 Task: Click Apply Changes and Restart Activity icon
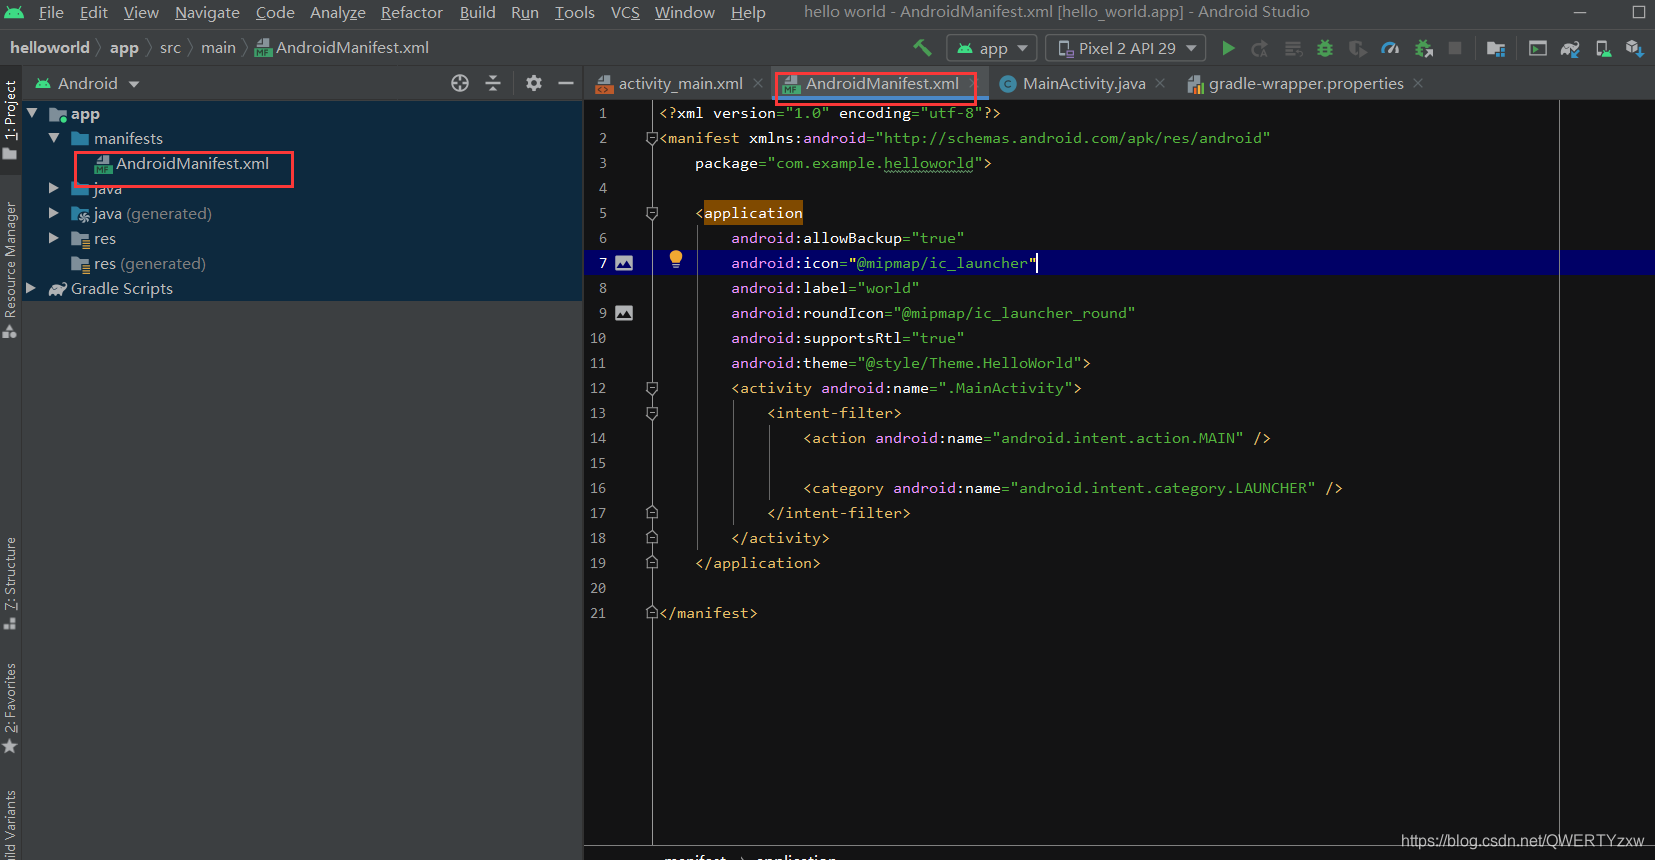(x=1260, y=48)
